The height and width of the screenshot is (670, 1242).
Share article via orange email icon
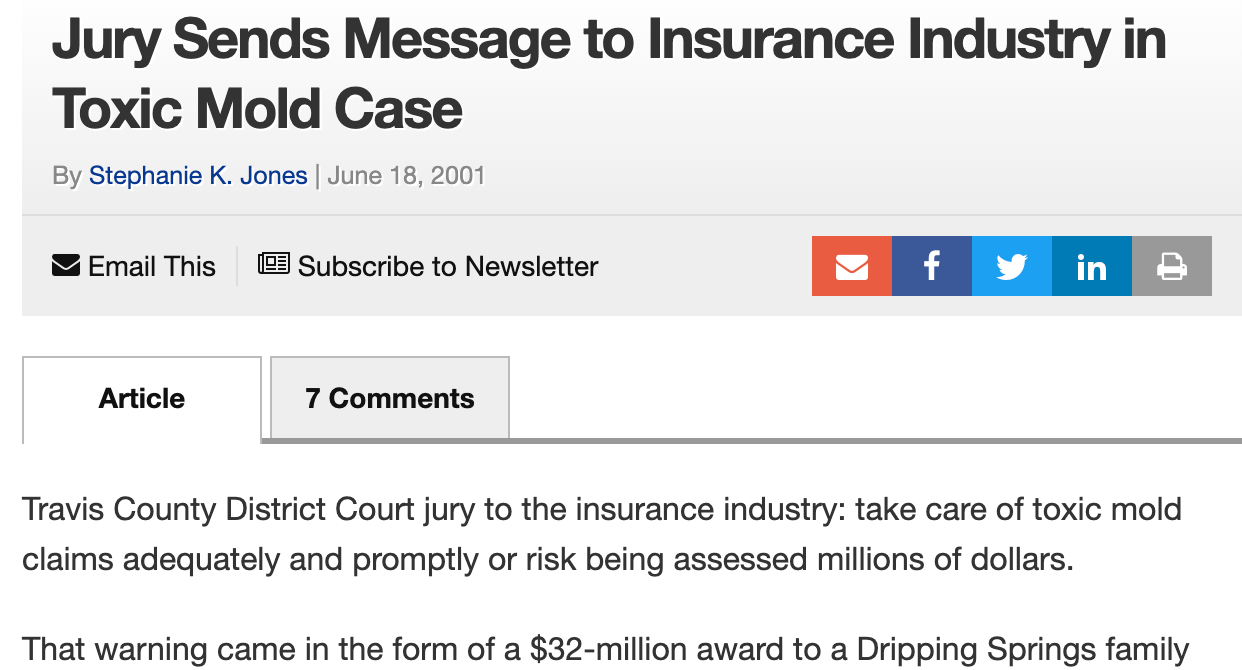click(x=851, y=266)
